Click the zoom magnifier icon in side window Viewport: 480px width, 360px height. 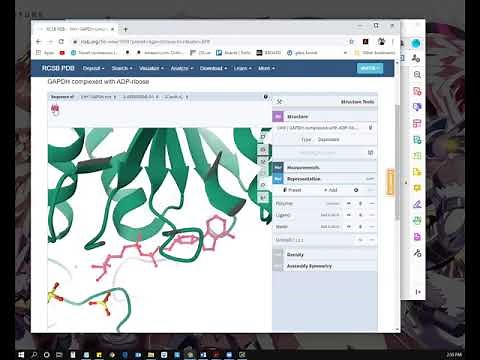pyautogui.click(x=417, y=75)
